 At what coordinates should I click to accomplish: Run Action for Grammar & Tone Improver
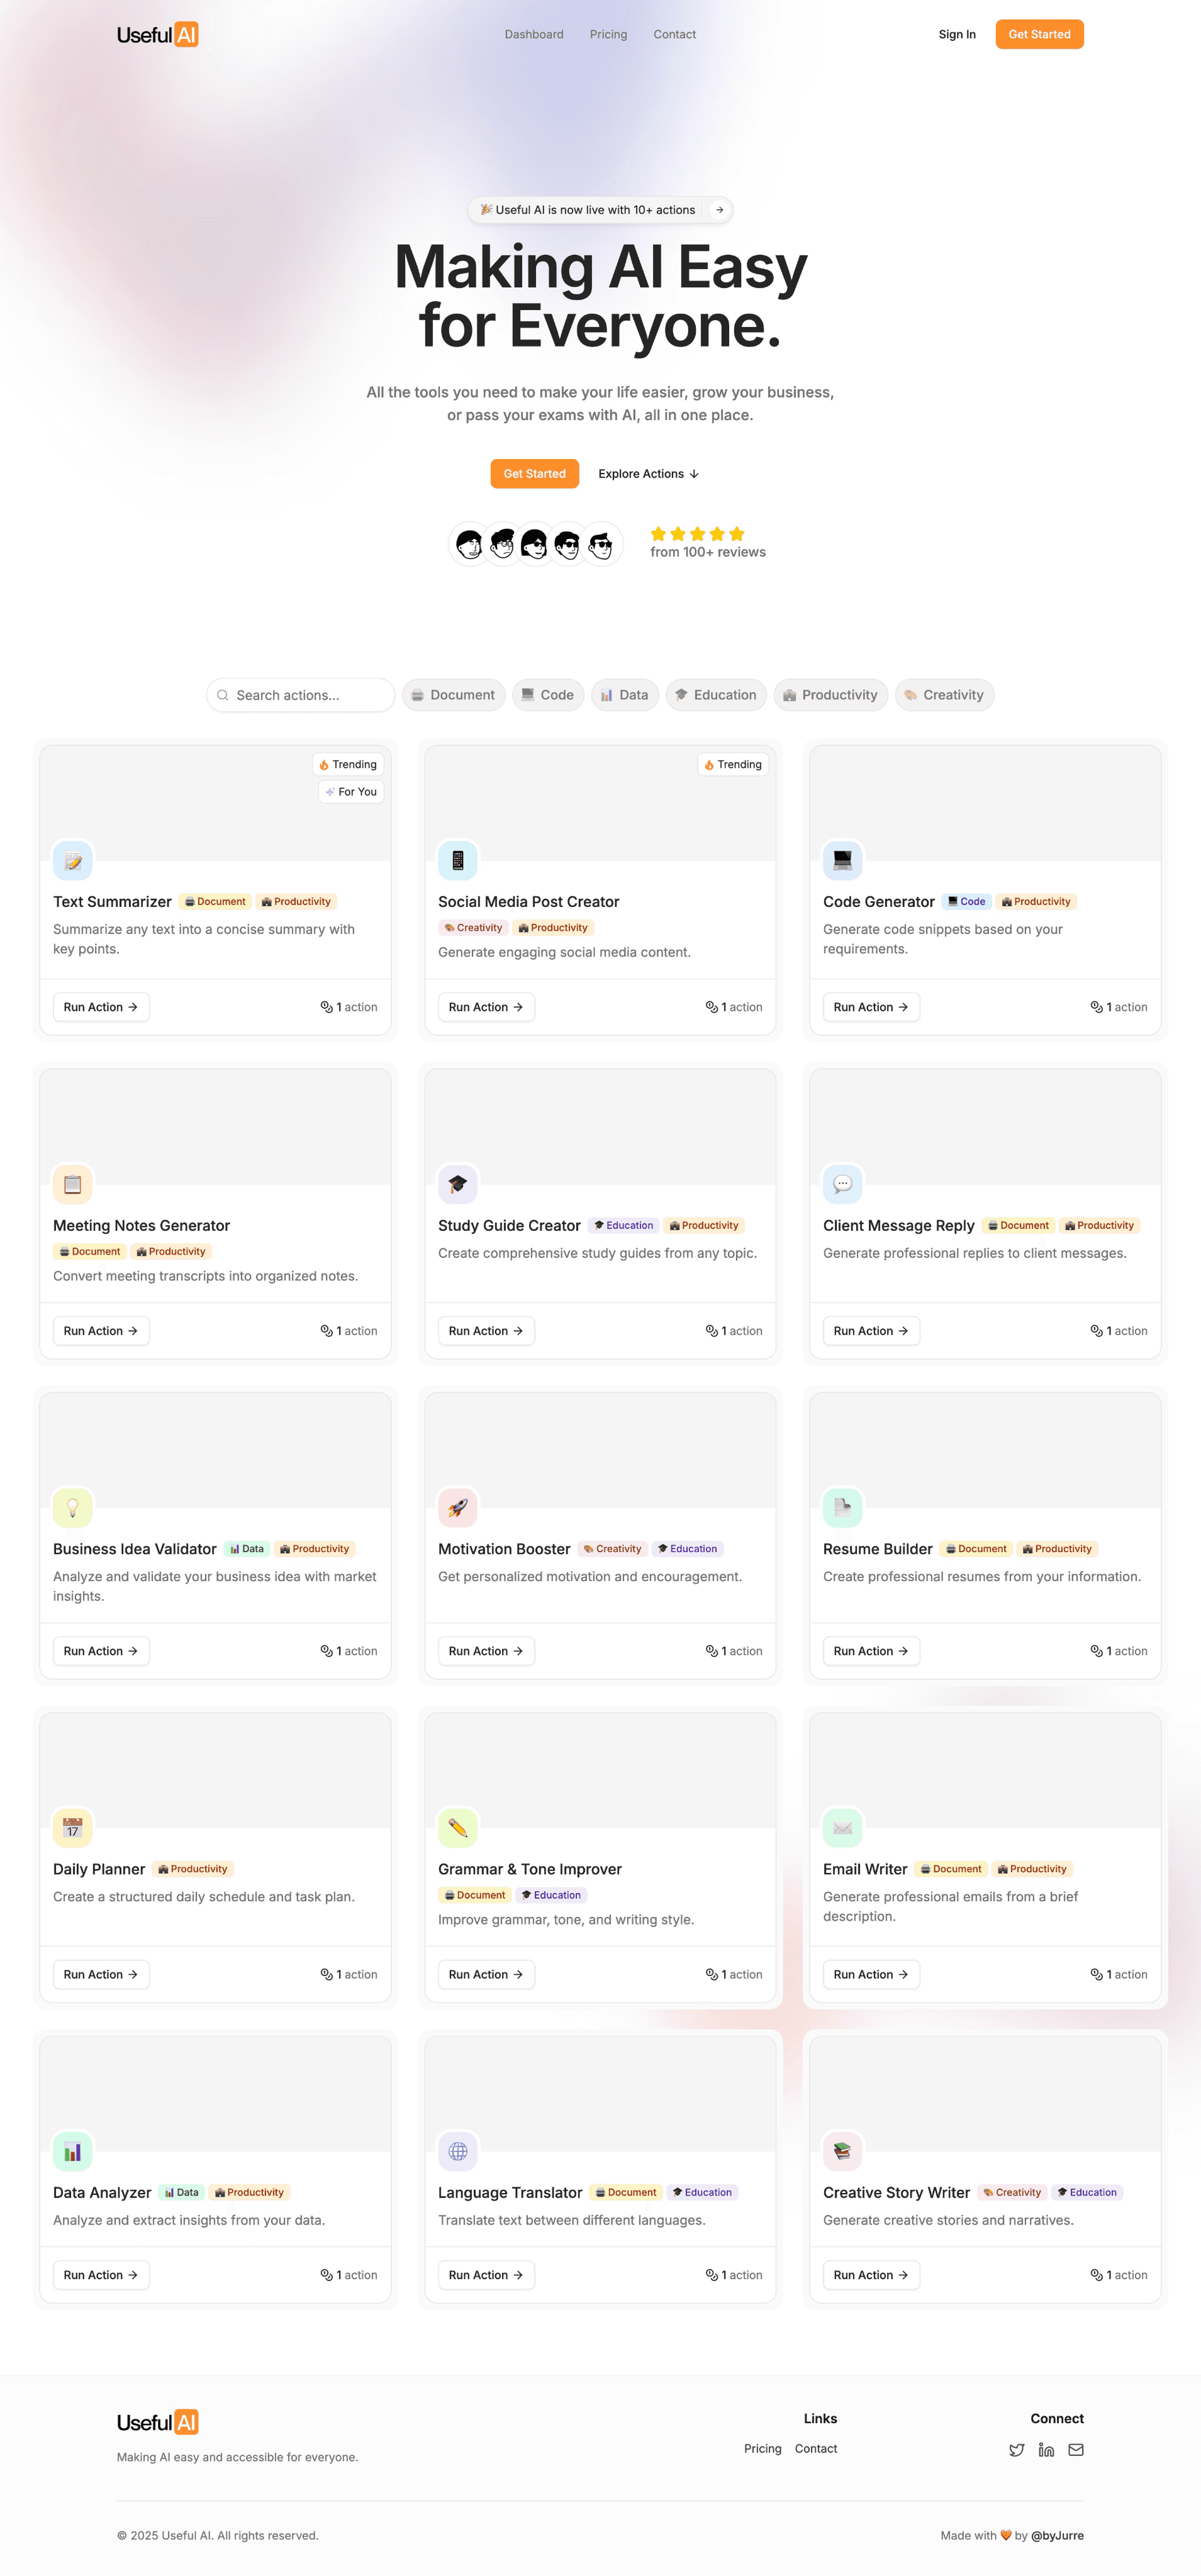click(x=486, y=1974)
